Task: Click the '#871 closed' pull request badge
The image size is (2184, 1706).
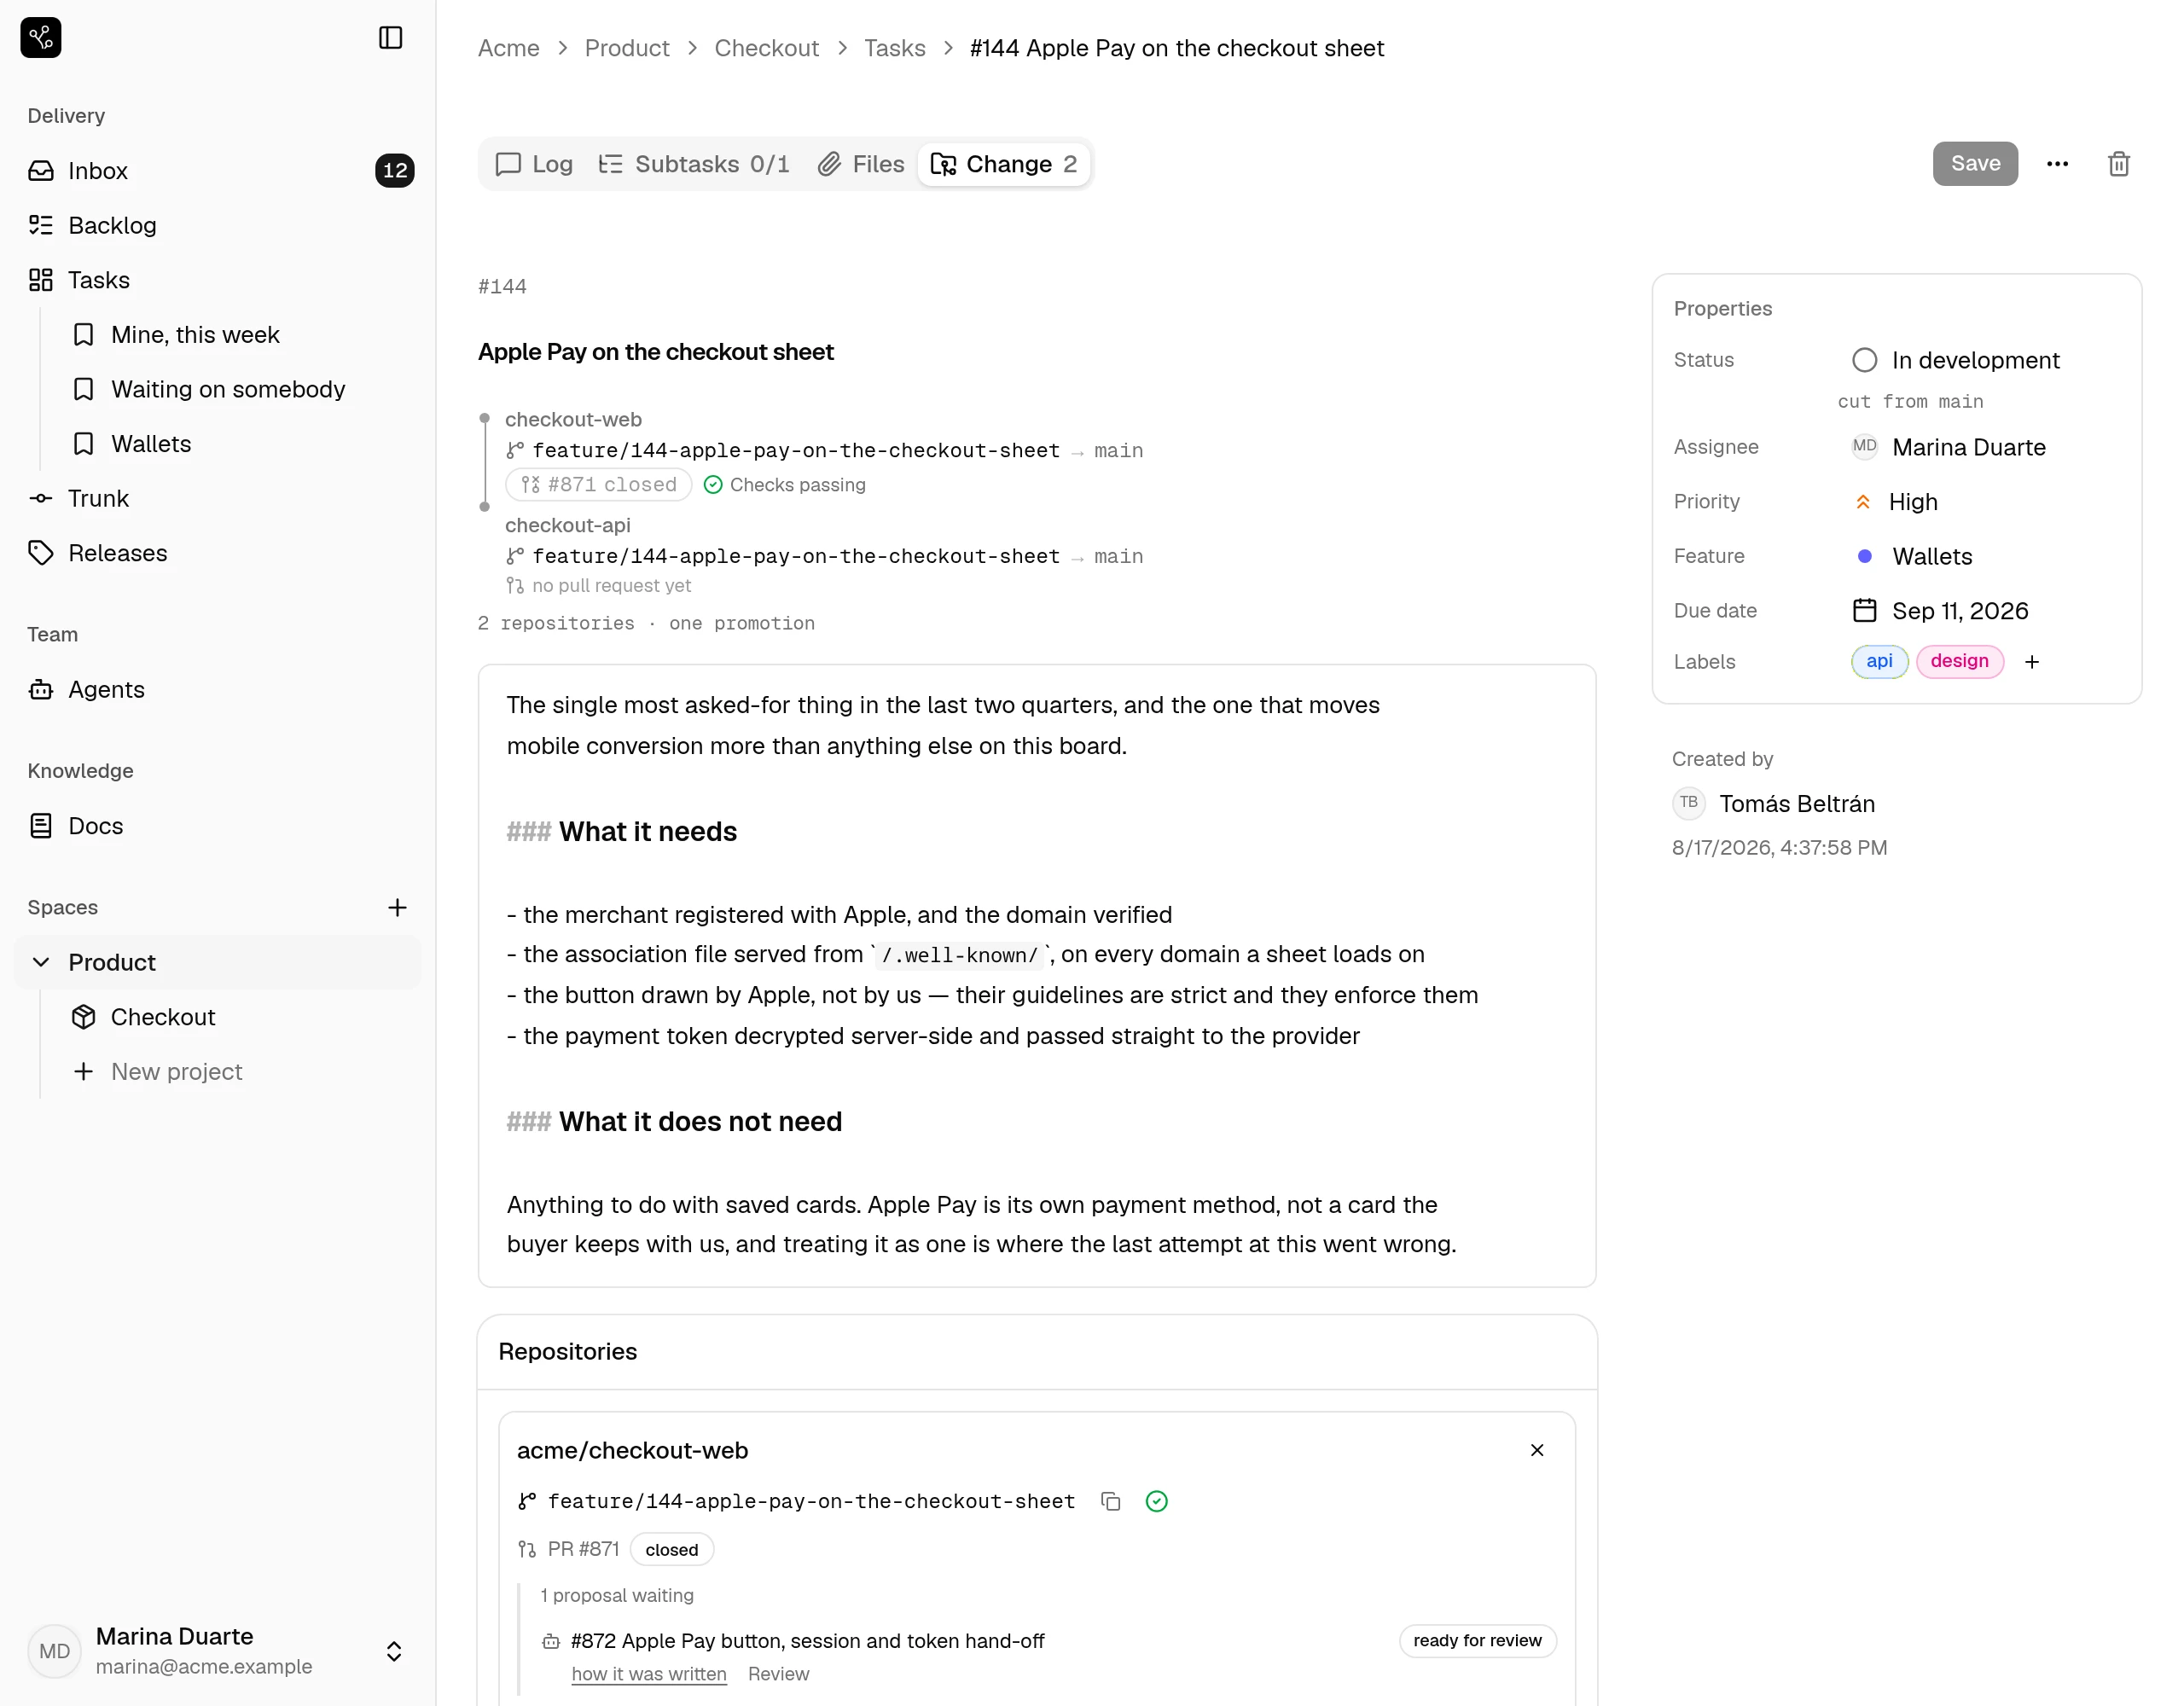Action: tap(599, 485)
